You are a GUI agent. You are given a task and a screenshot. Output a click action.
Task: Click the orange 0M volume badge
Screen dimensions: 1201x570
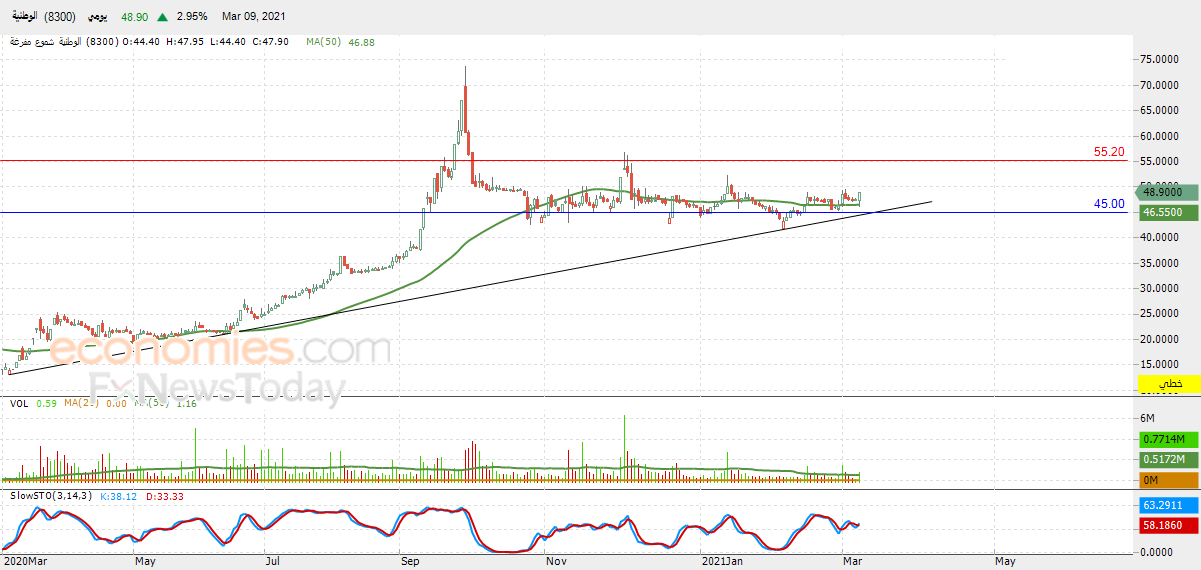pos(1168,480)
